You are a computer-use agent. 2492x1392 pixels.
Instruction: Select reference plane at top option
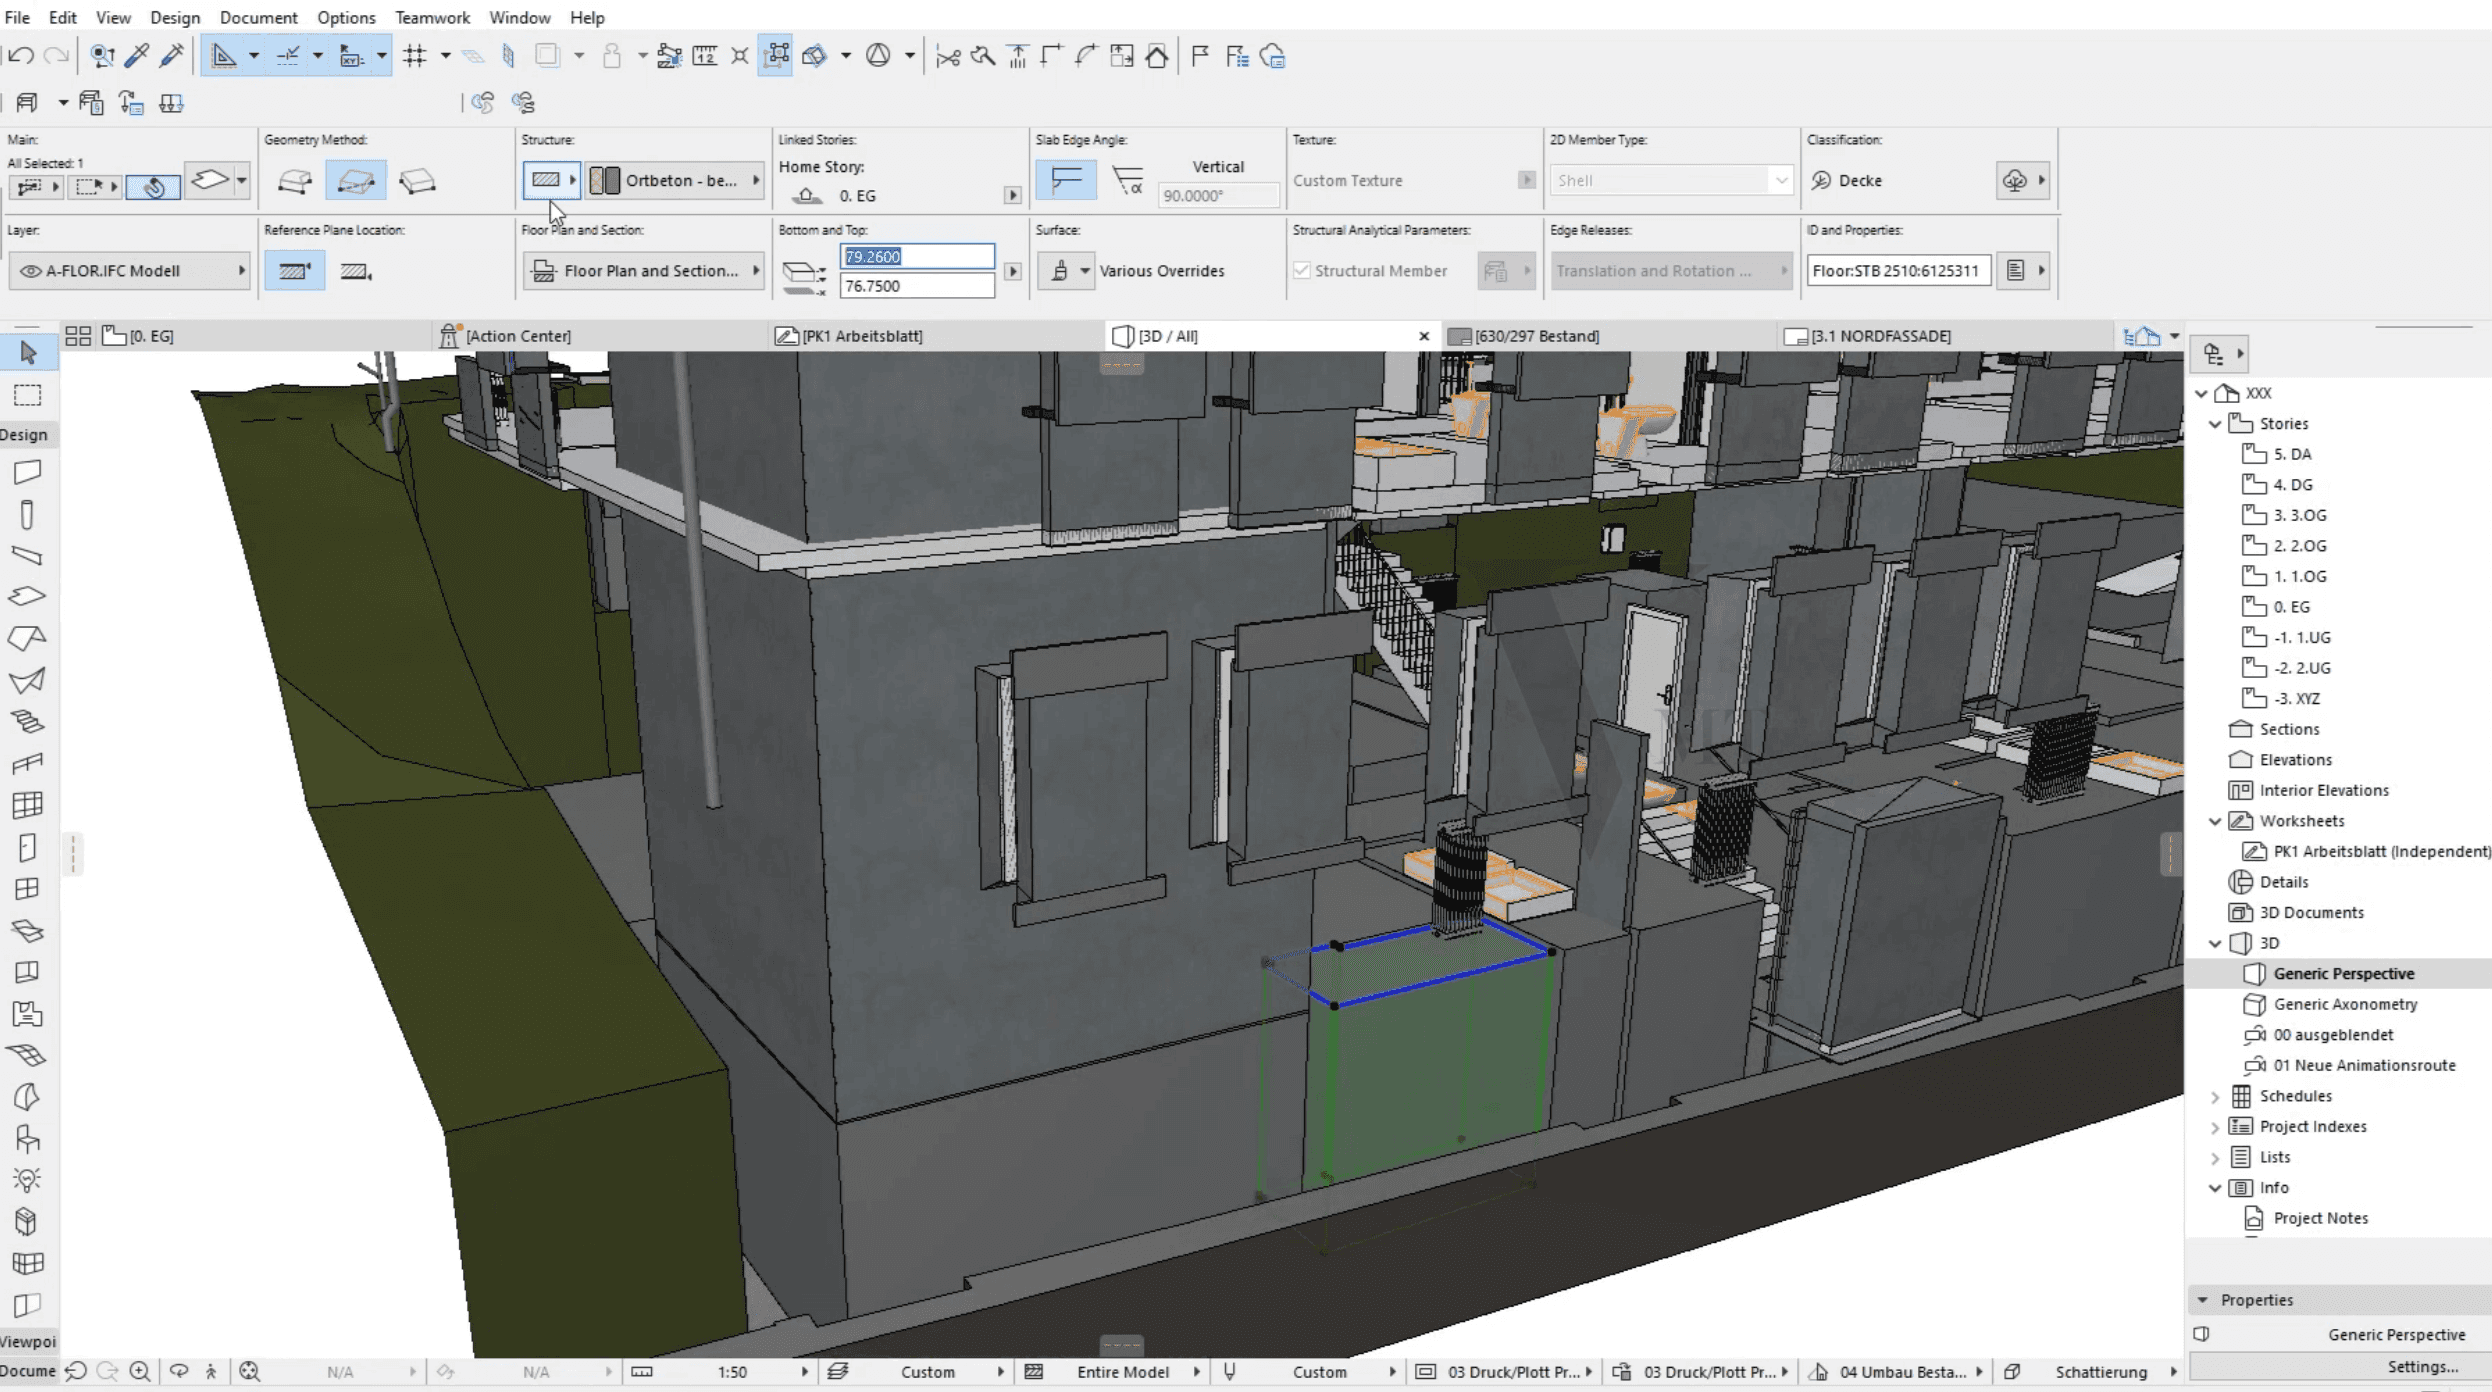click(295, 271)
